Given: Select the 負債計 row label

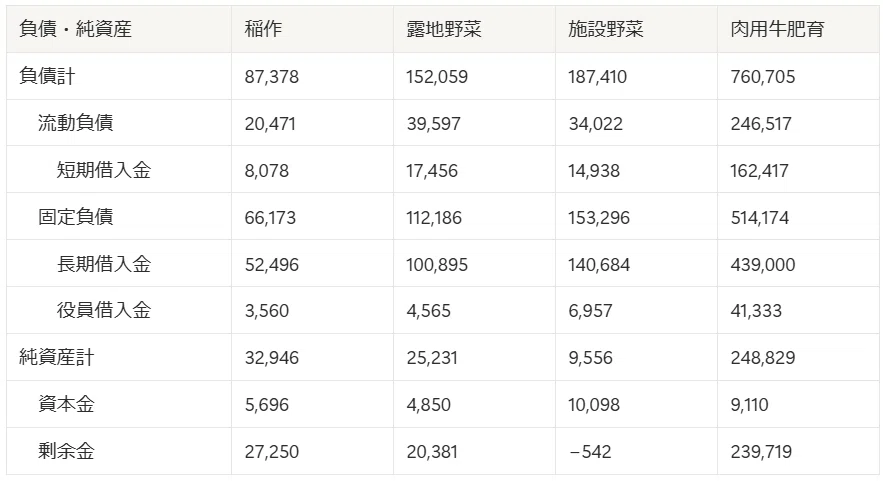Looking at the screenshot, I should (119, 77).
